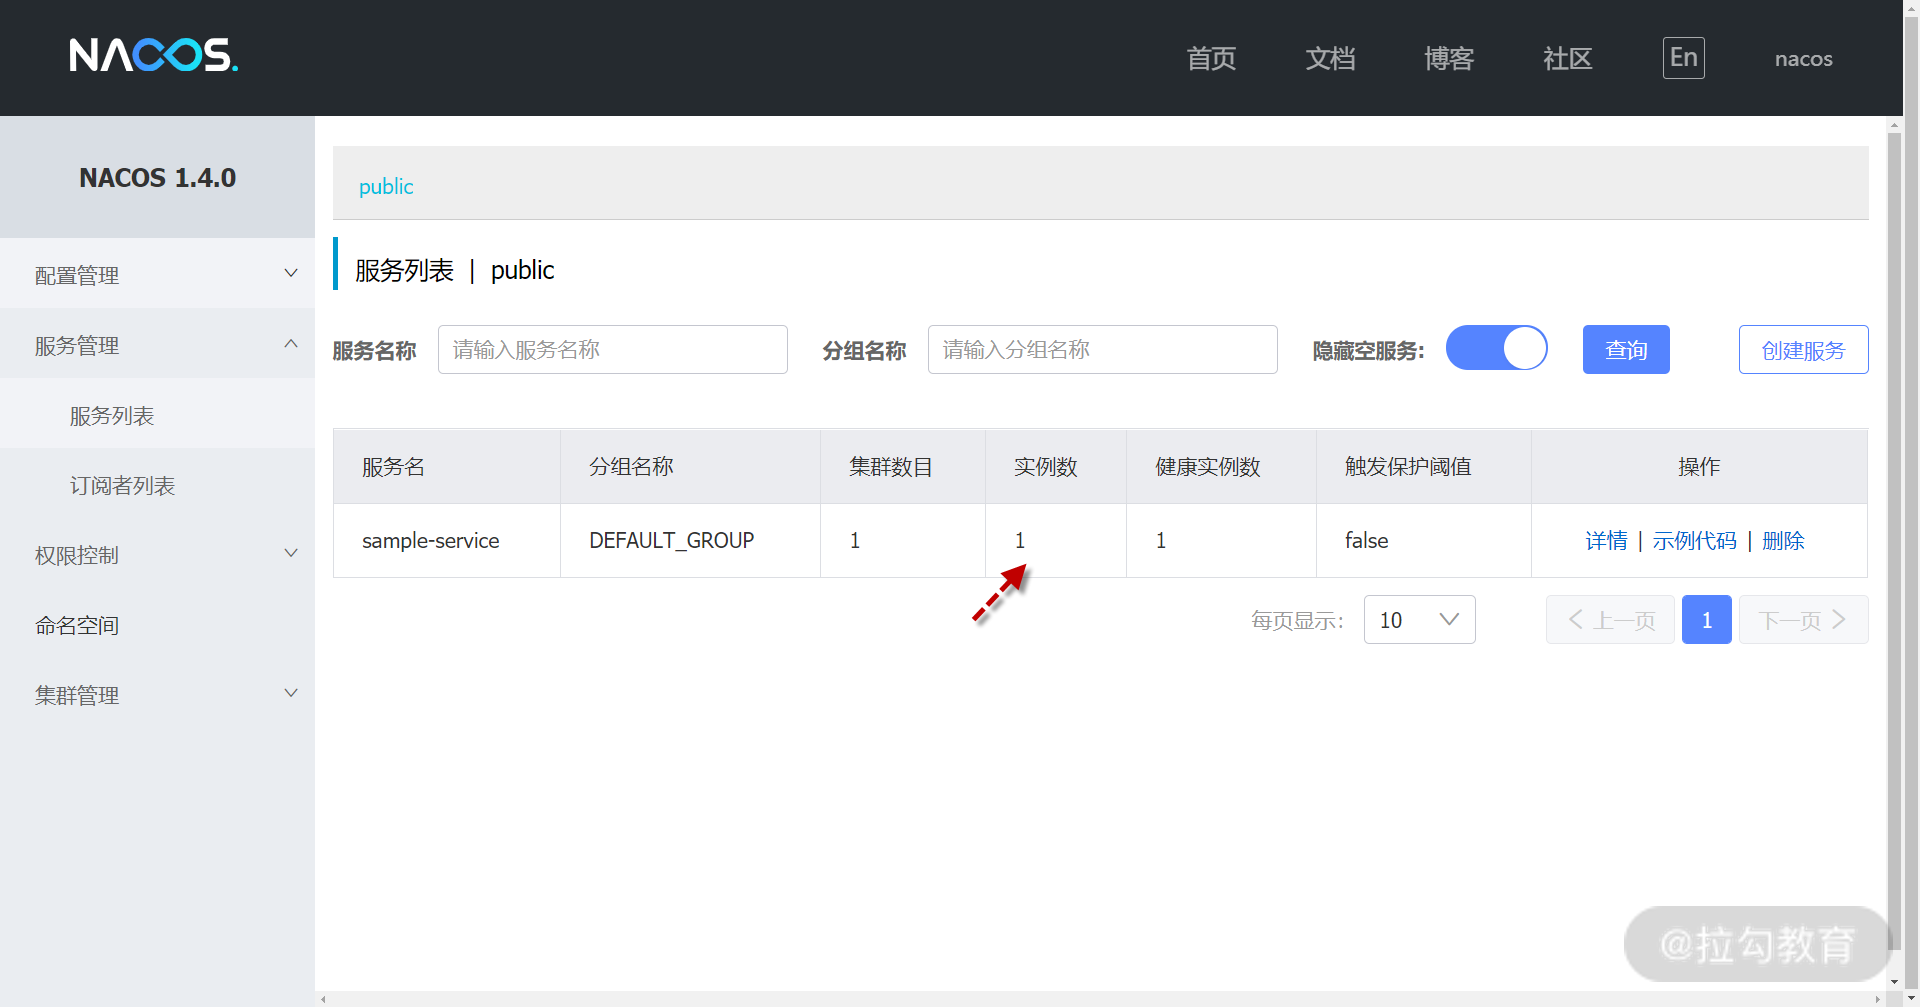Click the 查询 search button
Image resolution: width=1920 pixels, height=1007 pixels.
pos(1626,350)
